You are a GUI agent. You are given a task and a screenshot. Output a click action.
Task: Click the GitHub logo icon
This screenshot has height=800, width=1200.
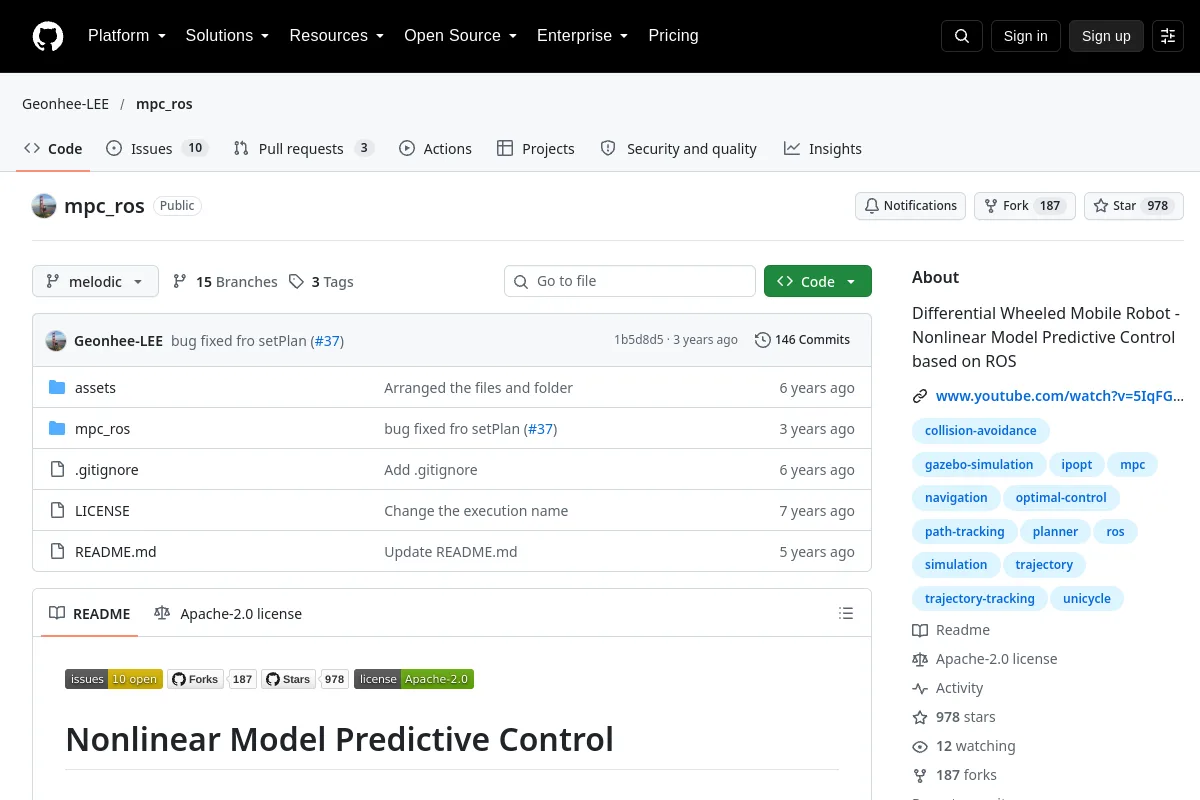48,36
